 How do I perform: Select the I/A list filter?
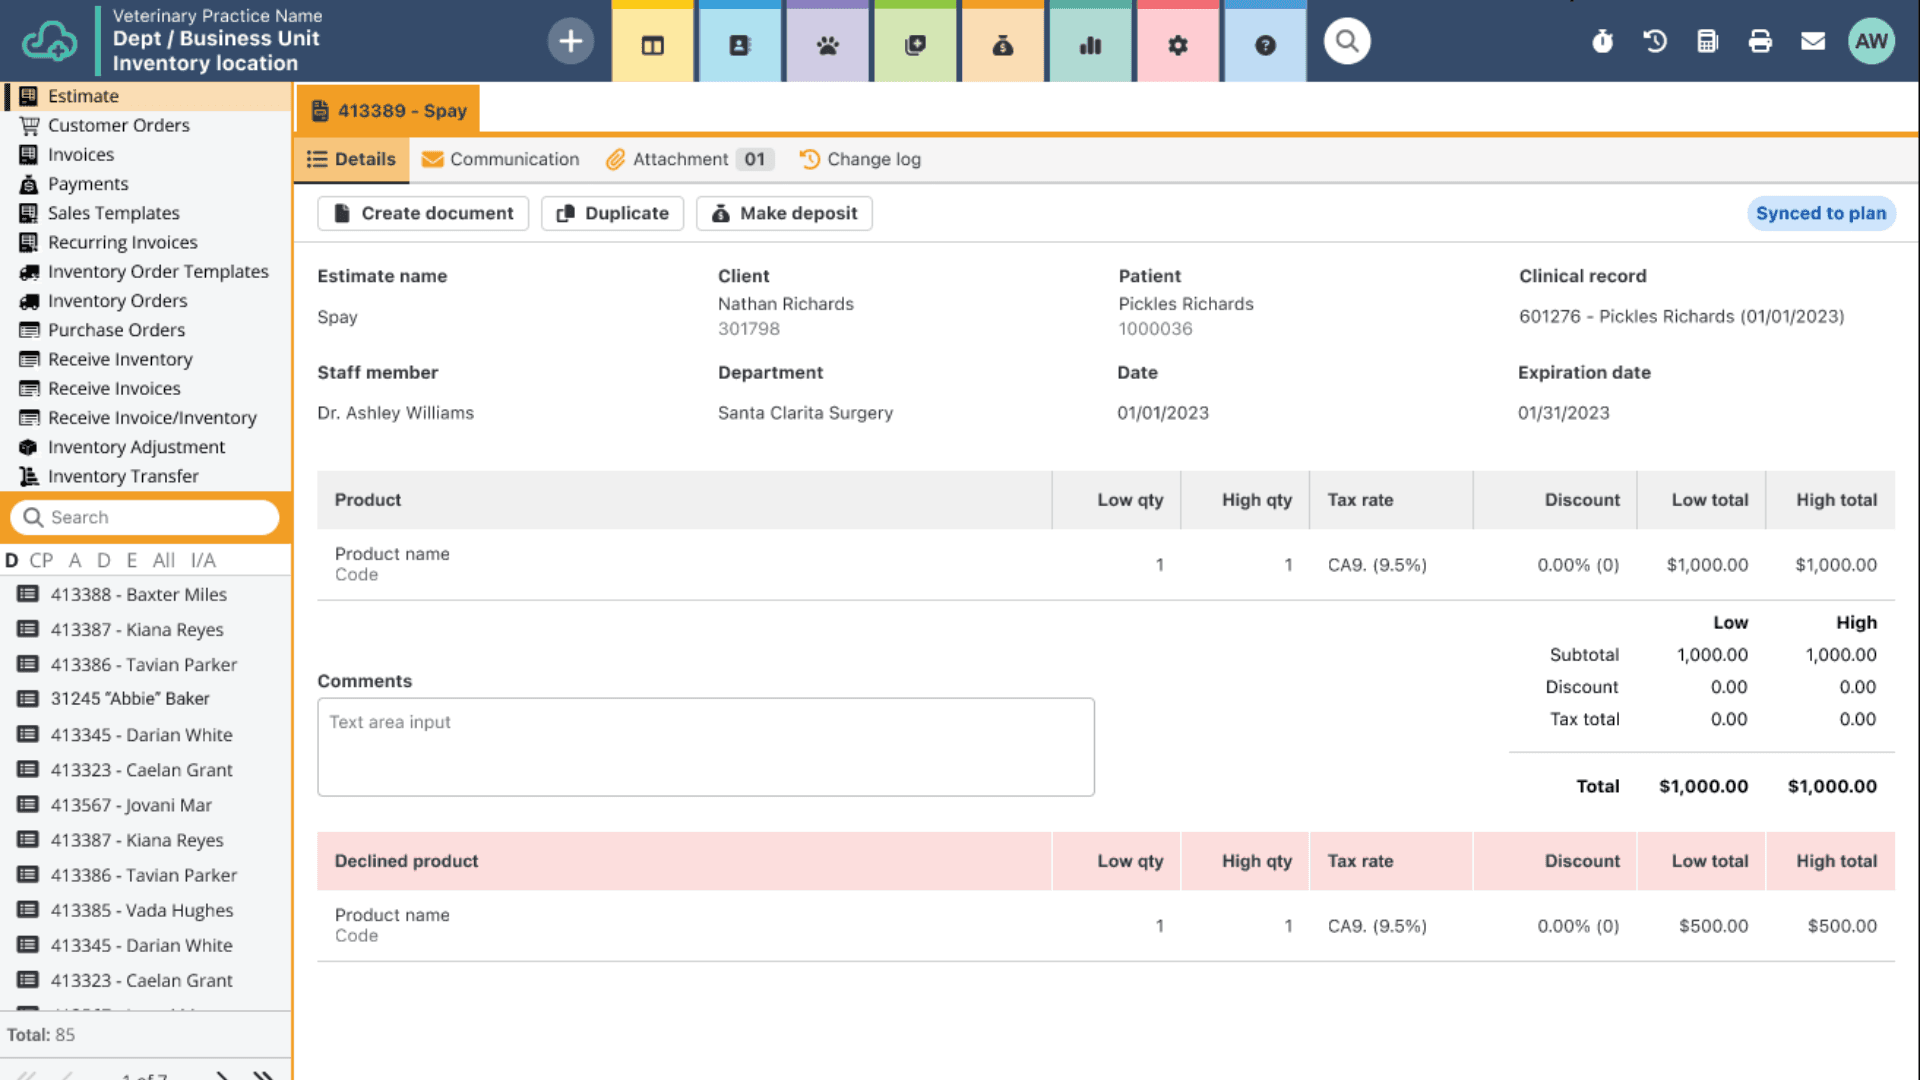pos(203,560)
